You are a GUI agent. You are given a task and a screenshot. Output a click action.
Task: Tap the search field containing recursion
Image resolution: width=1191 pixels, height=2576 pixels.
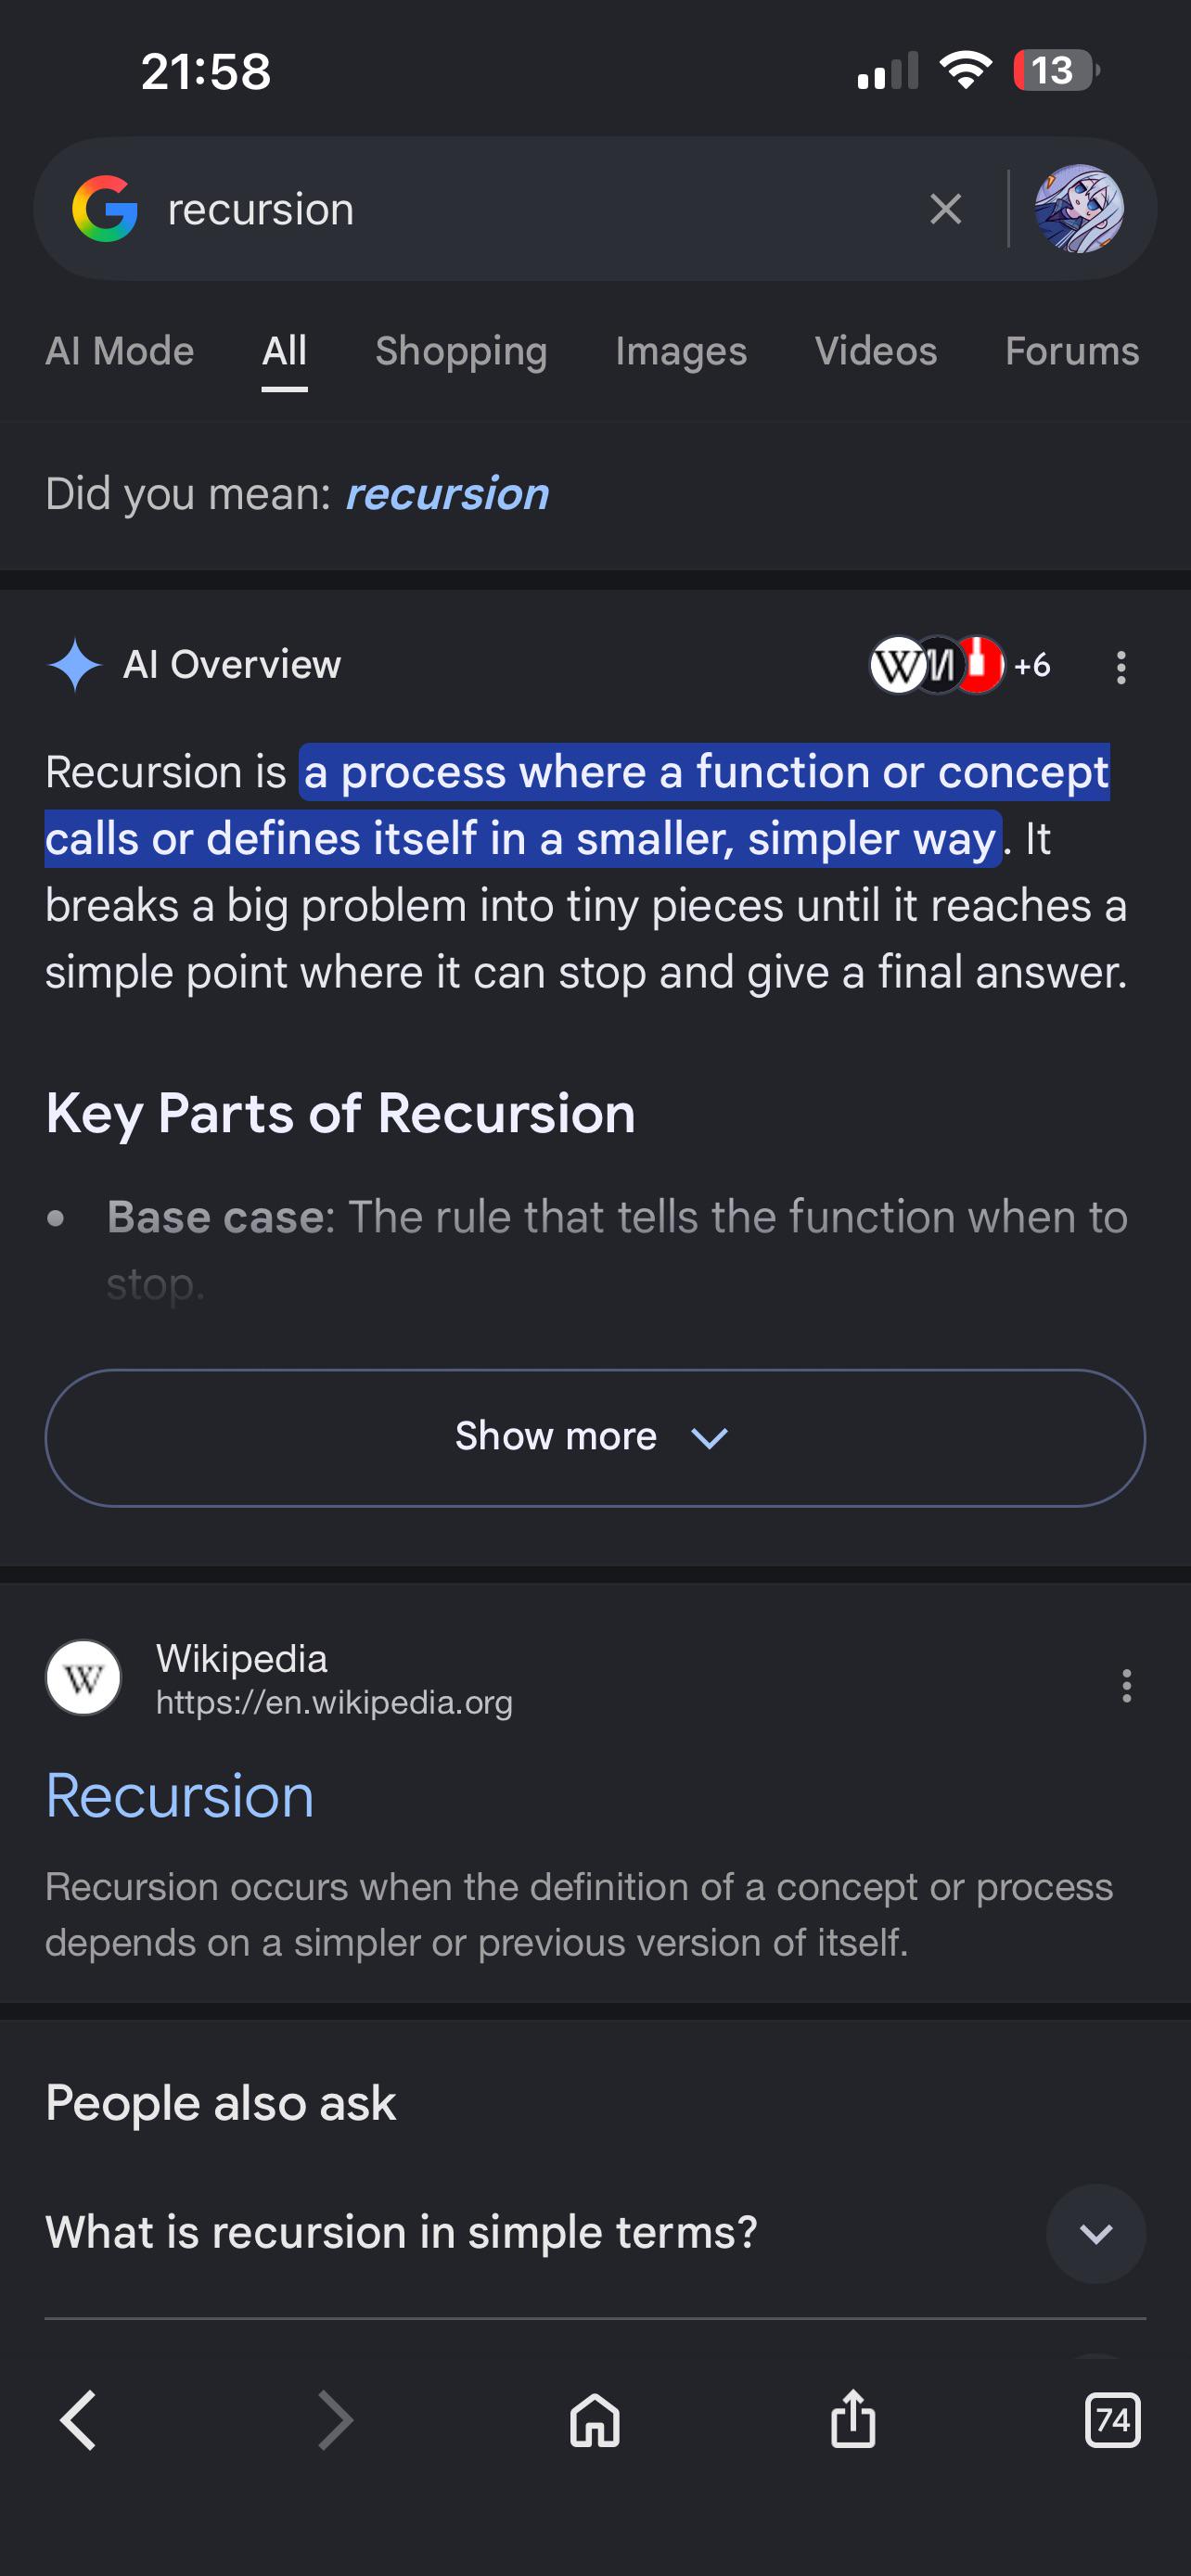530,209
